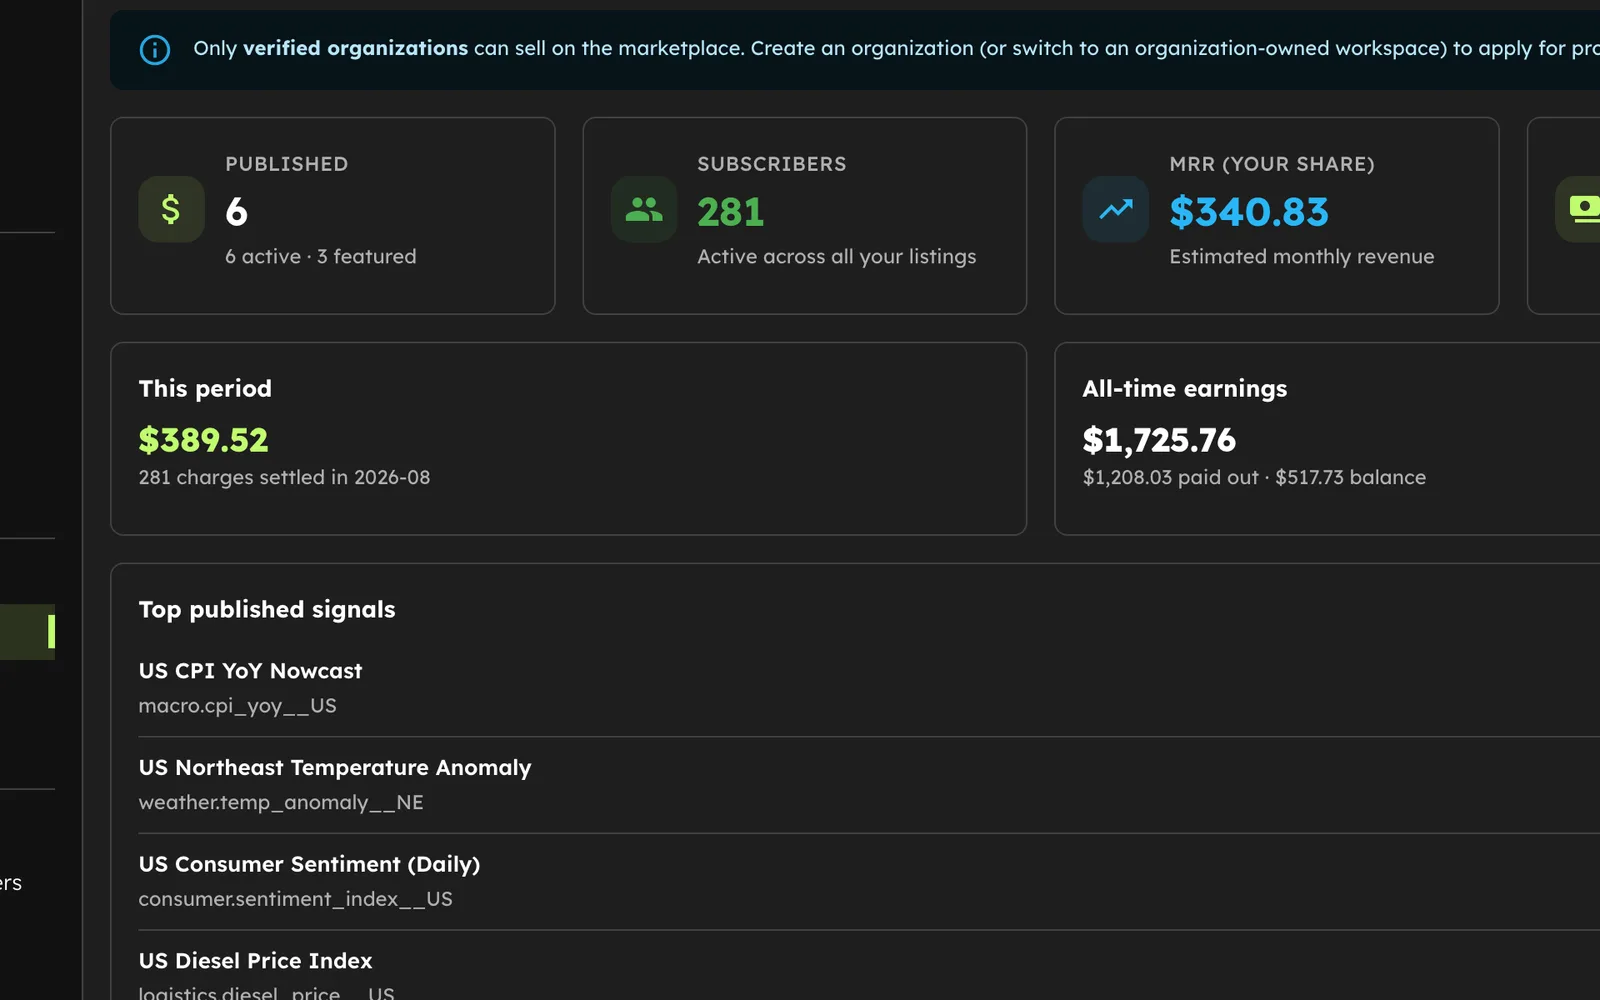Click the published count '6'
Screen dimensions: 1600x1000
coord(236,211)
